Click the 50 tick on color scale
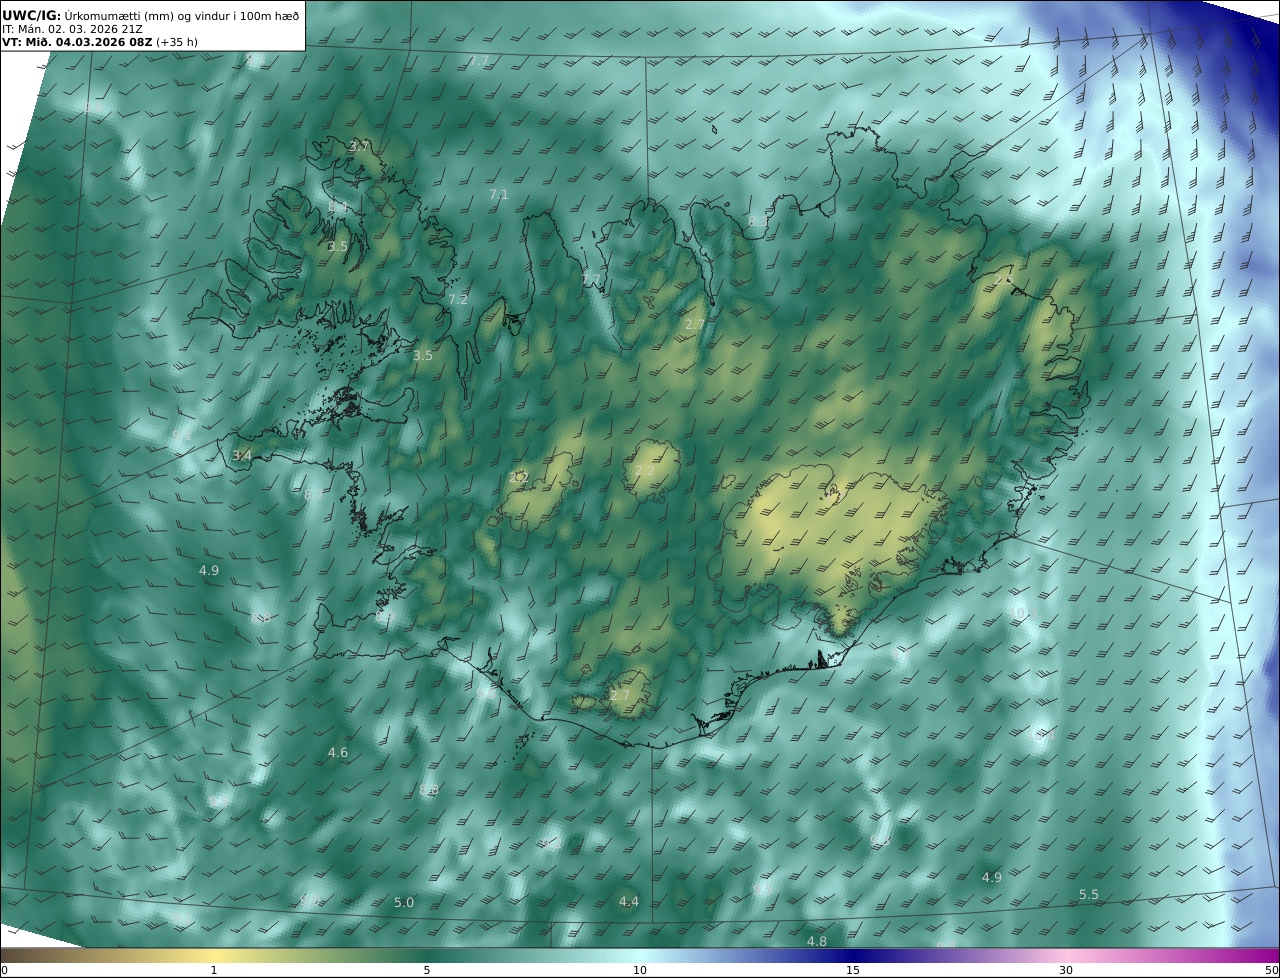 [x=1272, y=970]
